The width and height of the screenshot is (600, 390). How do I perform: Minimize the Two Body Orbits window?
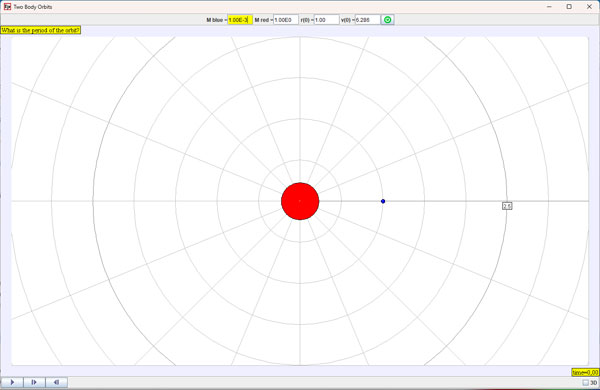coord(549,7)
